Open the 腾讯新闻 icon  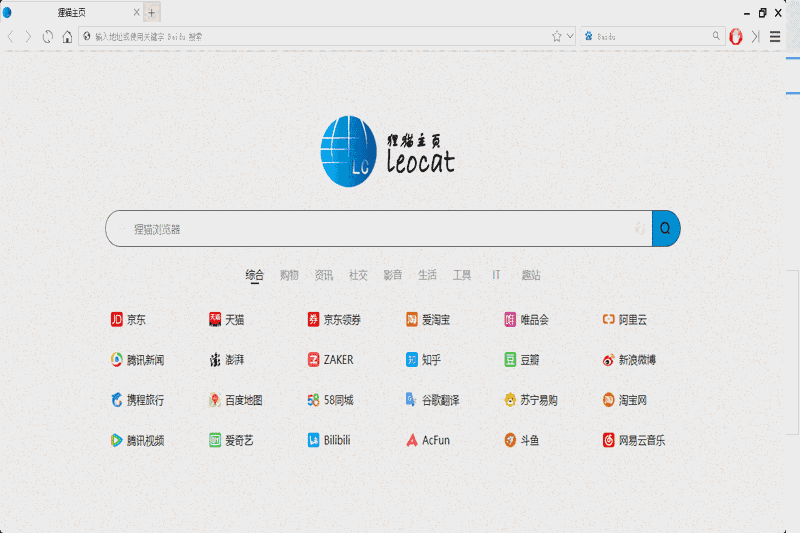[117, 360]
